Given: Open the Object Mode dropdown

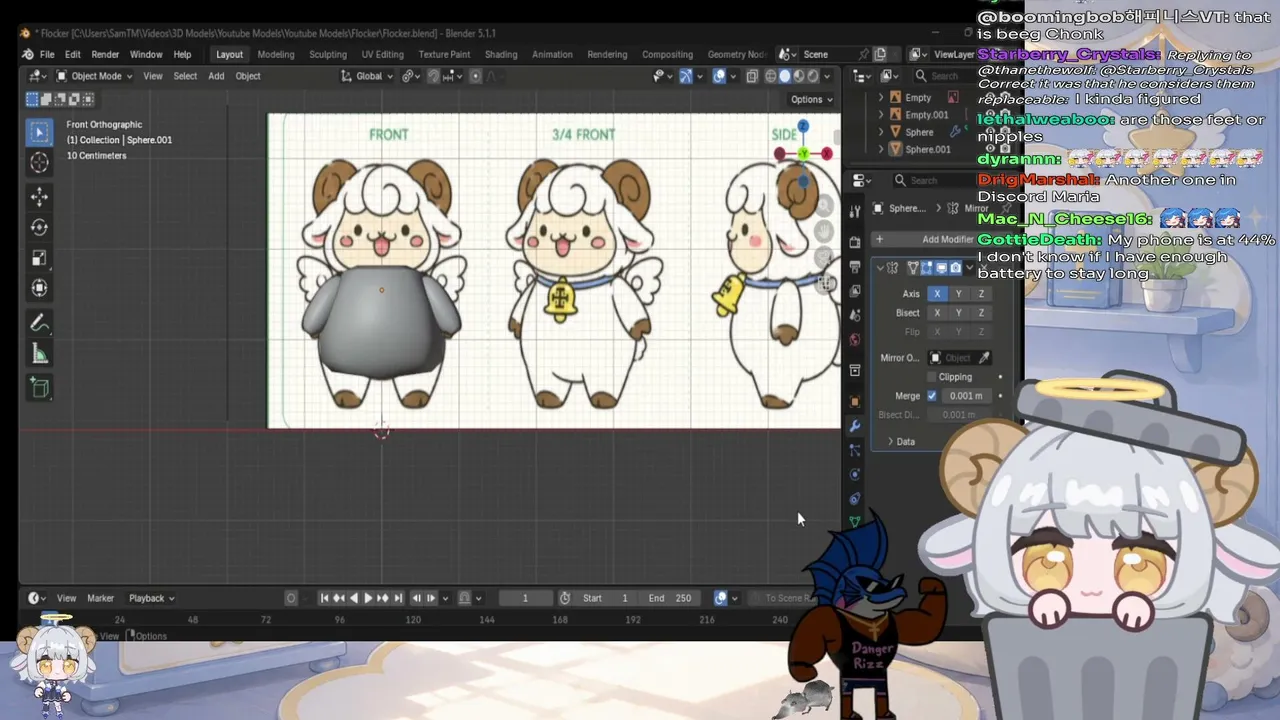Looking at the screenshot, I should tap(95, 76).
